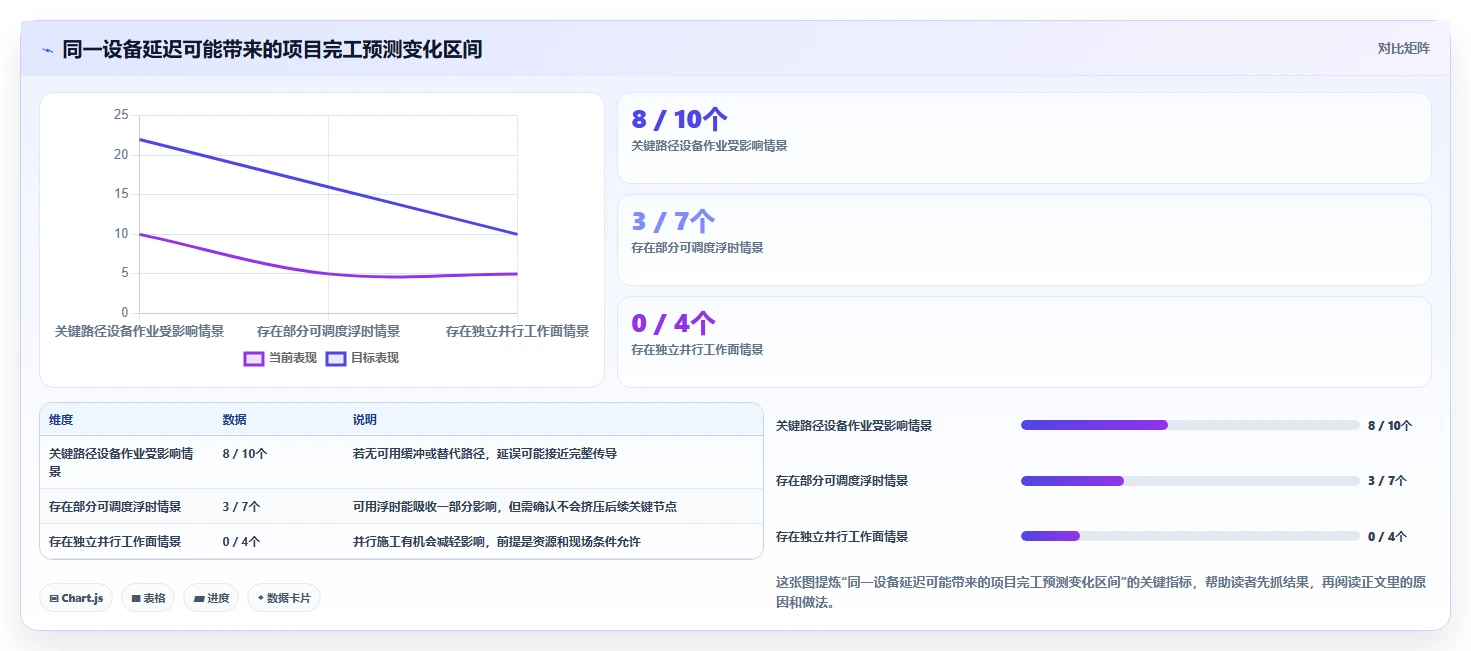Click the 3 / 7个 progress value label

tap(1387, 481)
